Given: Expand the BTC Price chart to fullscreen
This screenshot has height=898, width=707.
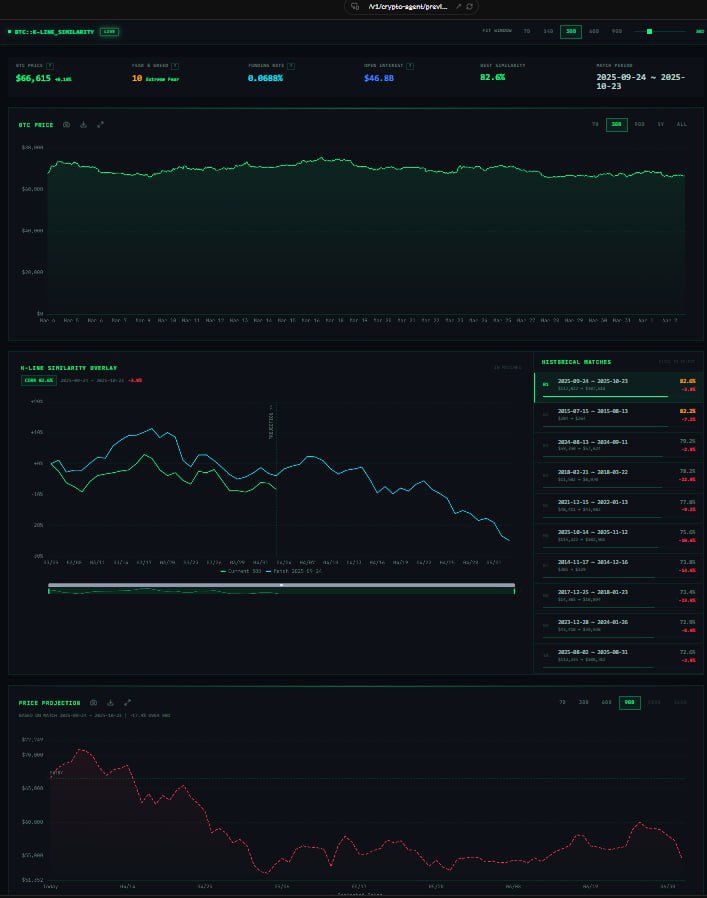Looking at the screenshot, I should point(100,125).
